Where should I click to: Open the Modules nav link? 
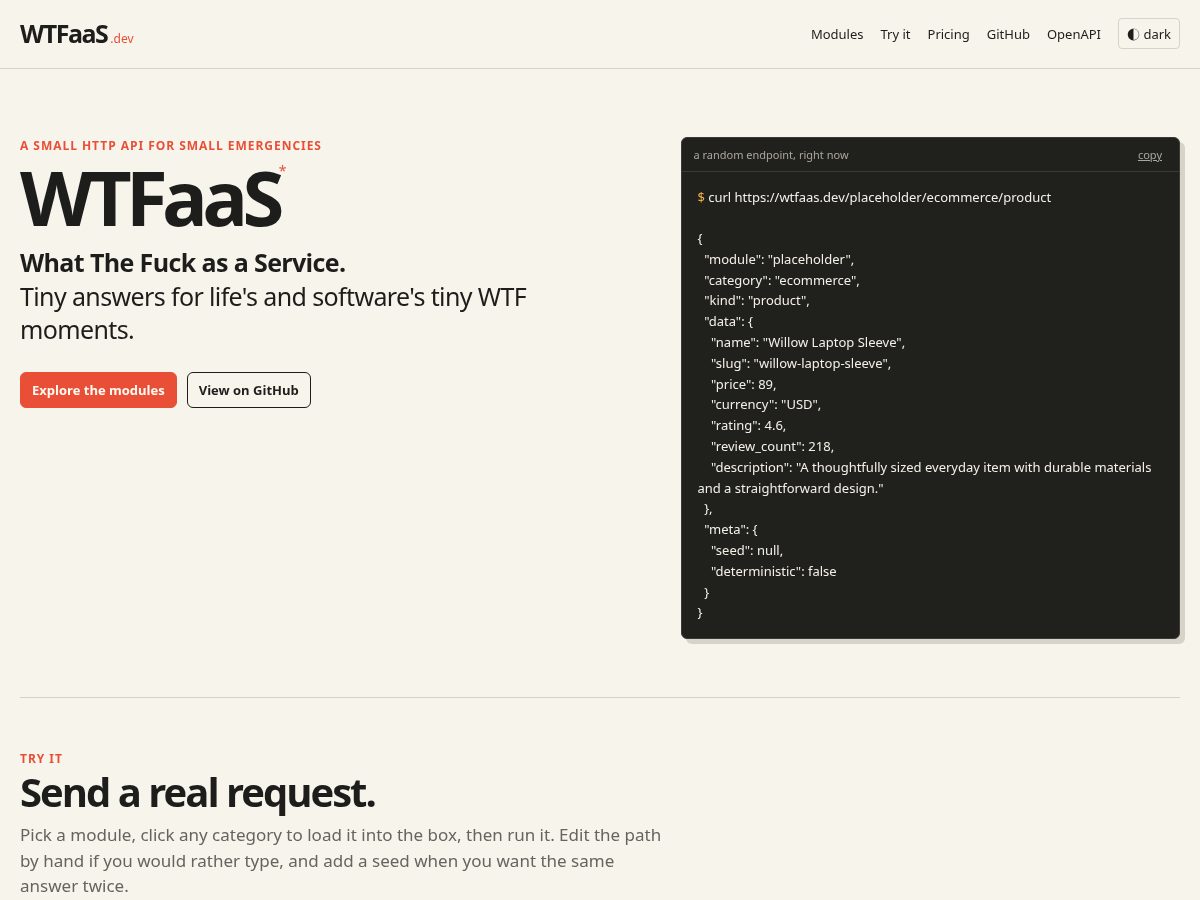[837, 34]
